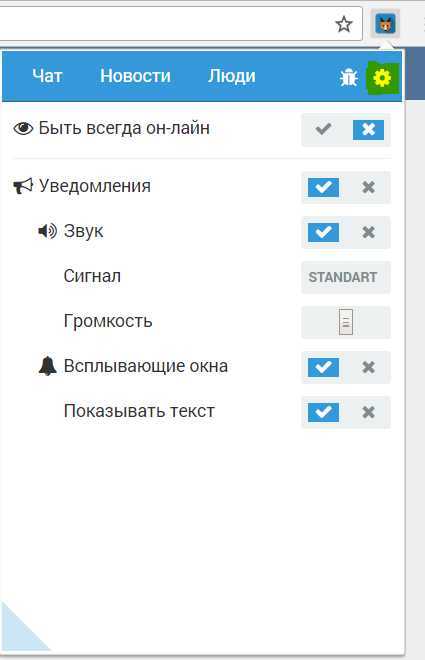Click the blue checkmark for Показывать текст
The image size is (425, 660).
323,412
